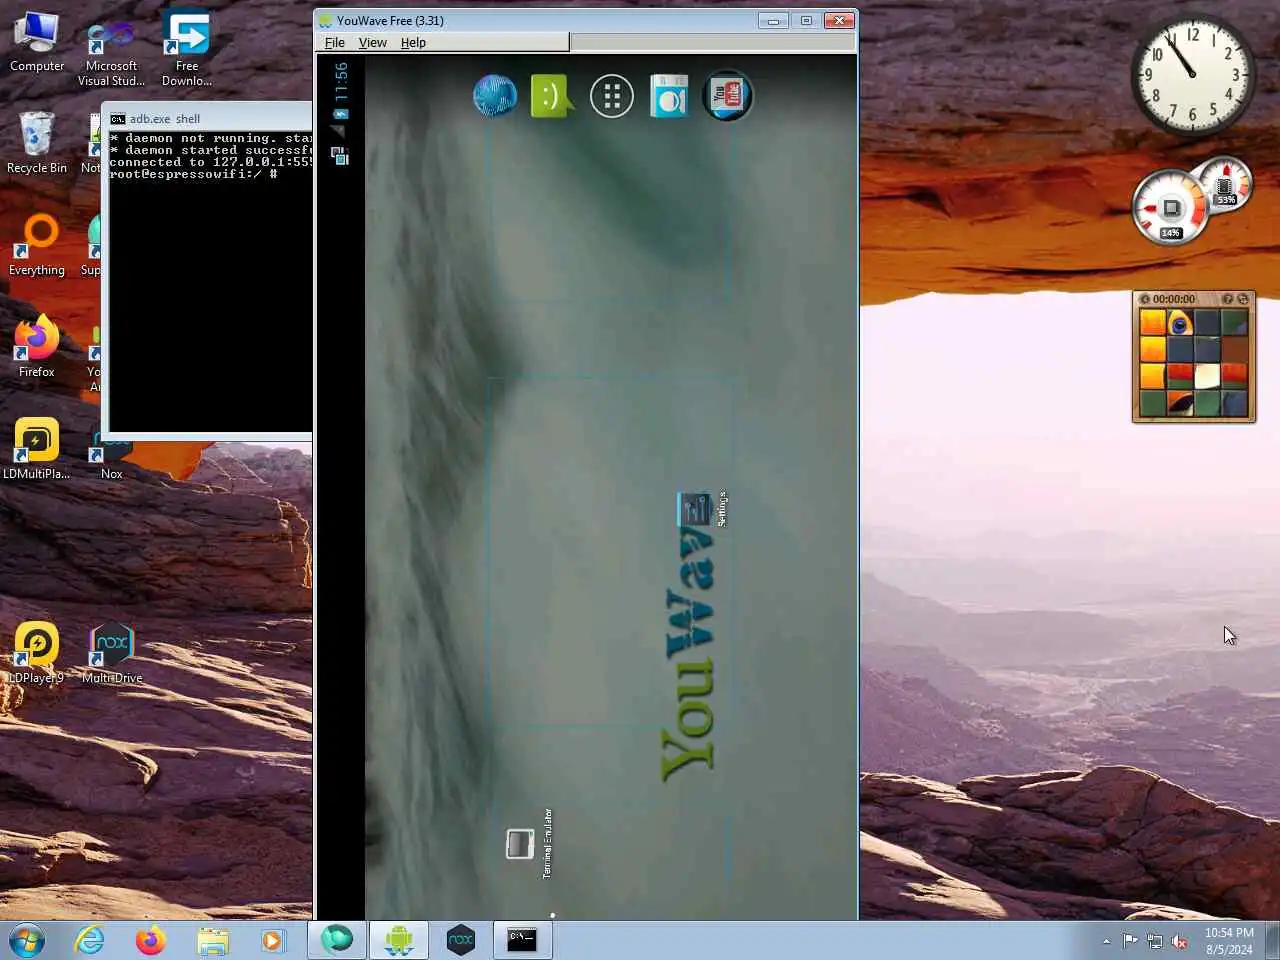Launch the Android globe Browser app
Image resolution: width=1280 pixels, height=960 pixels.
495,96
